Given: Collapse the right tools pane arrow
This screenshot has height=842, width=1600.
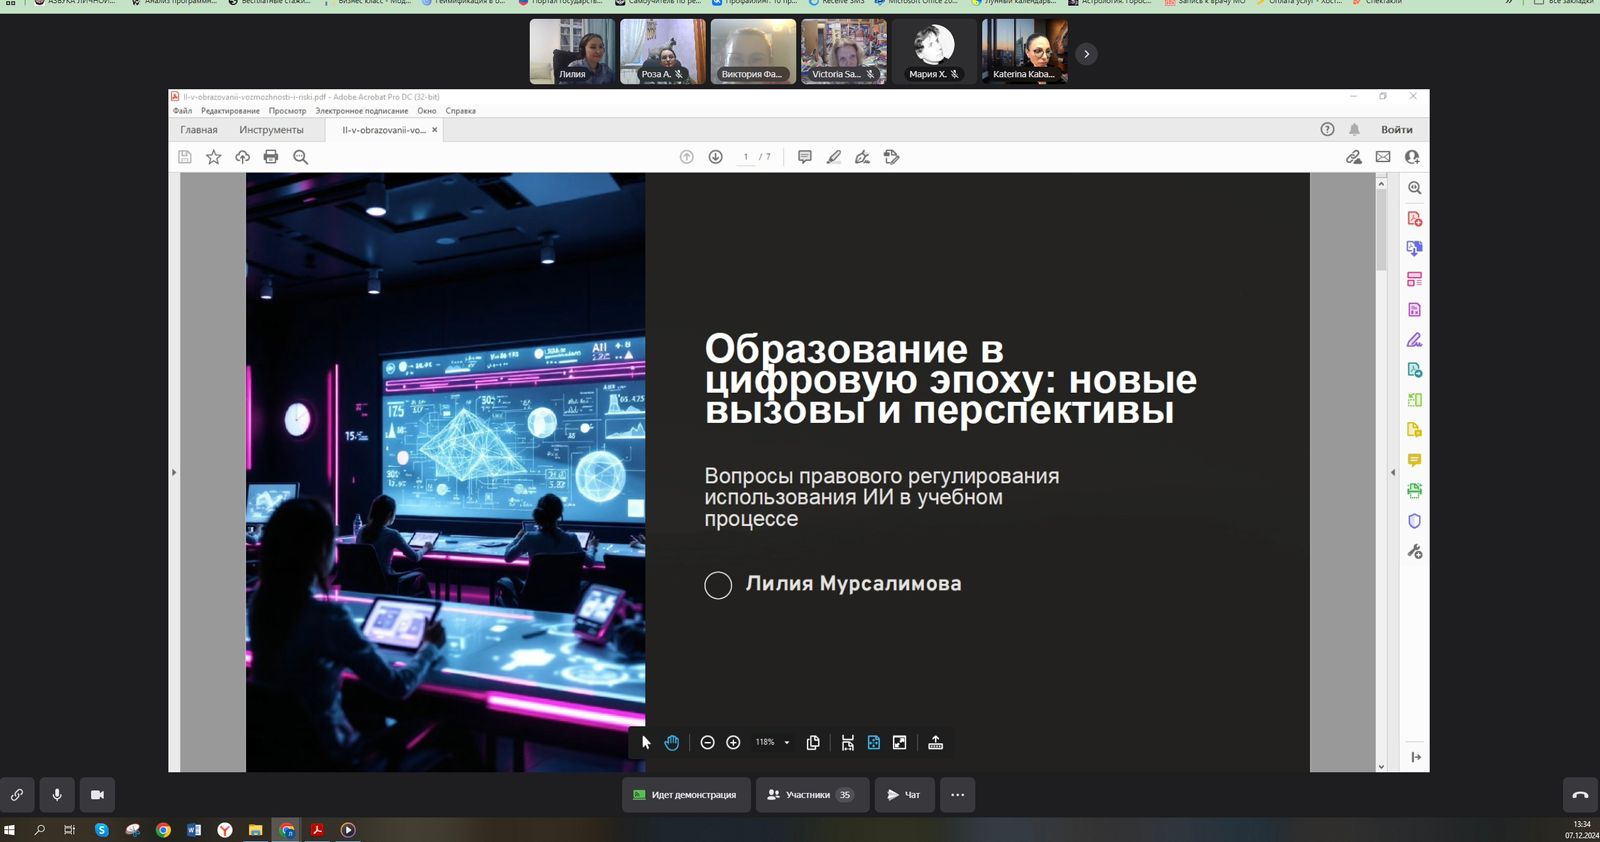Looking at the screenshot, I should tap(1393, 472).
